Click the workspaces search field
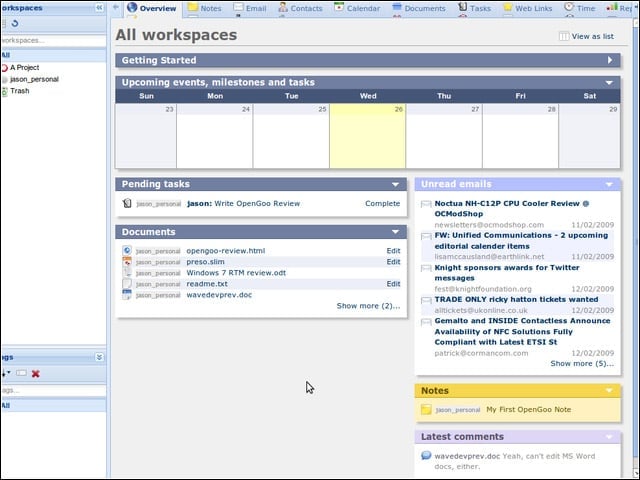Viewport: 640px width, 480px height. click(x=53, y=40)
